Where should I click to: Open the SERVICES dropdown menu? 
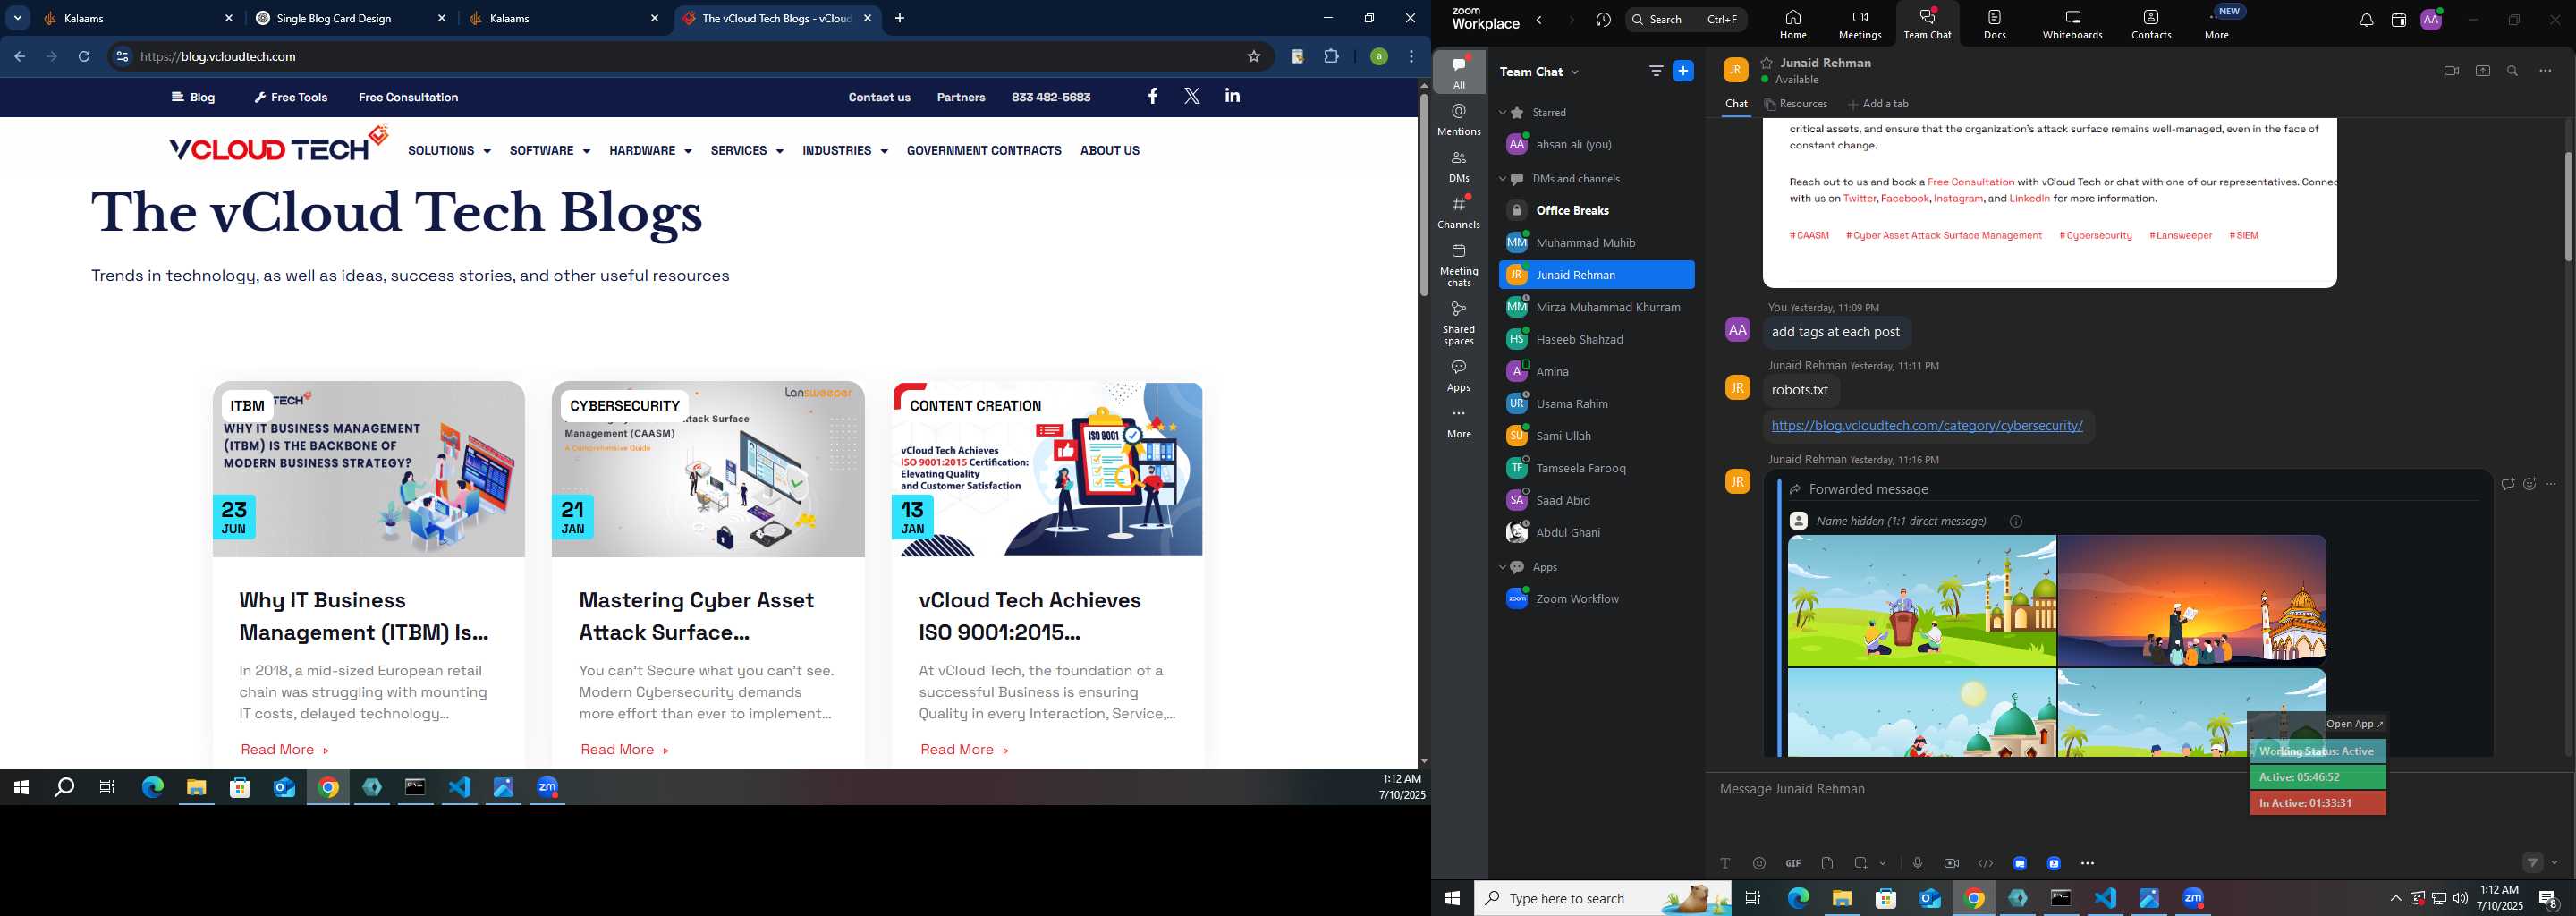click(x=747, y=151)
